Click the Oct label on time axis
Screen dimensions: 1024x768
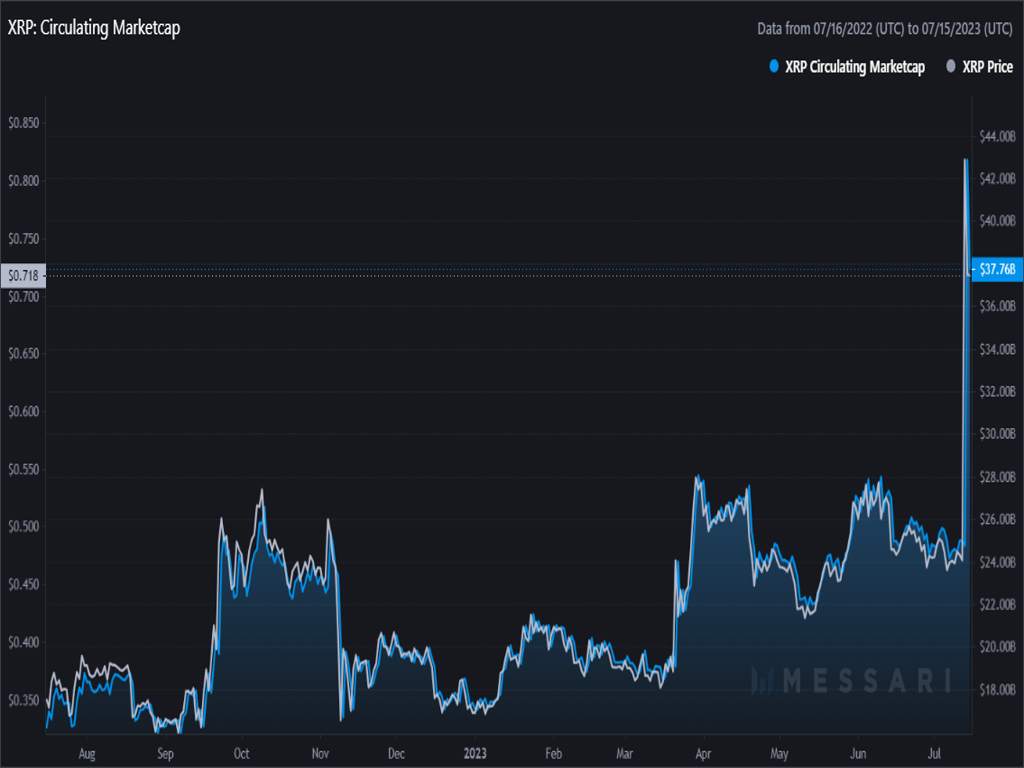click(241, 753)
